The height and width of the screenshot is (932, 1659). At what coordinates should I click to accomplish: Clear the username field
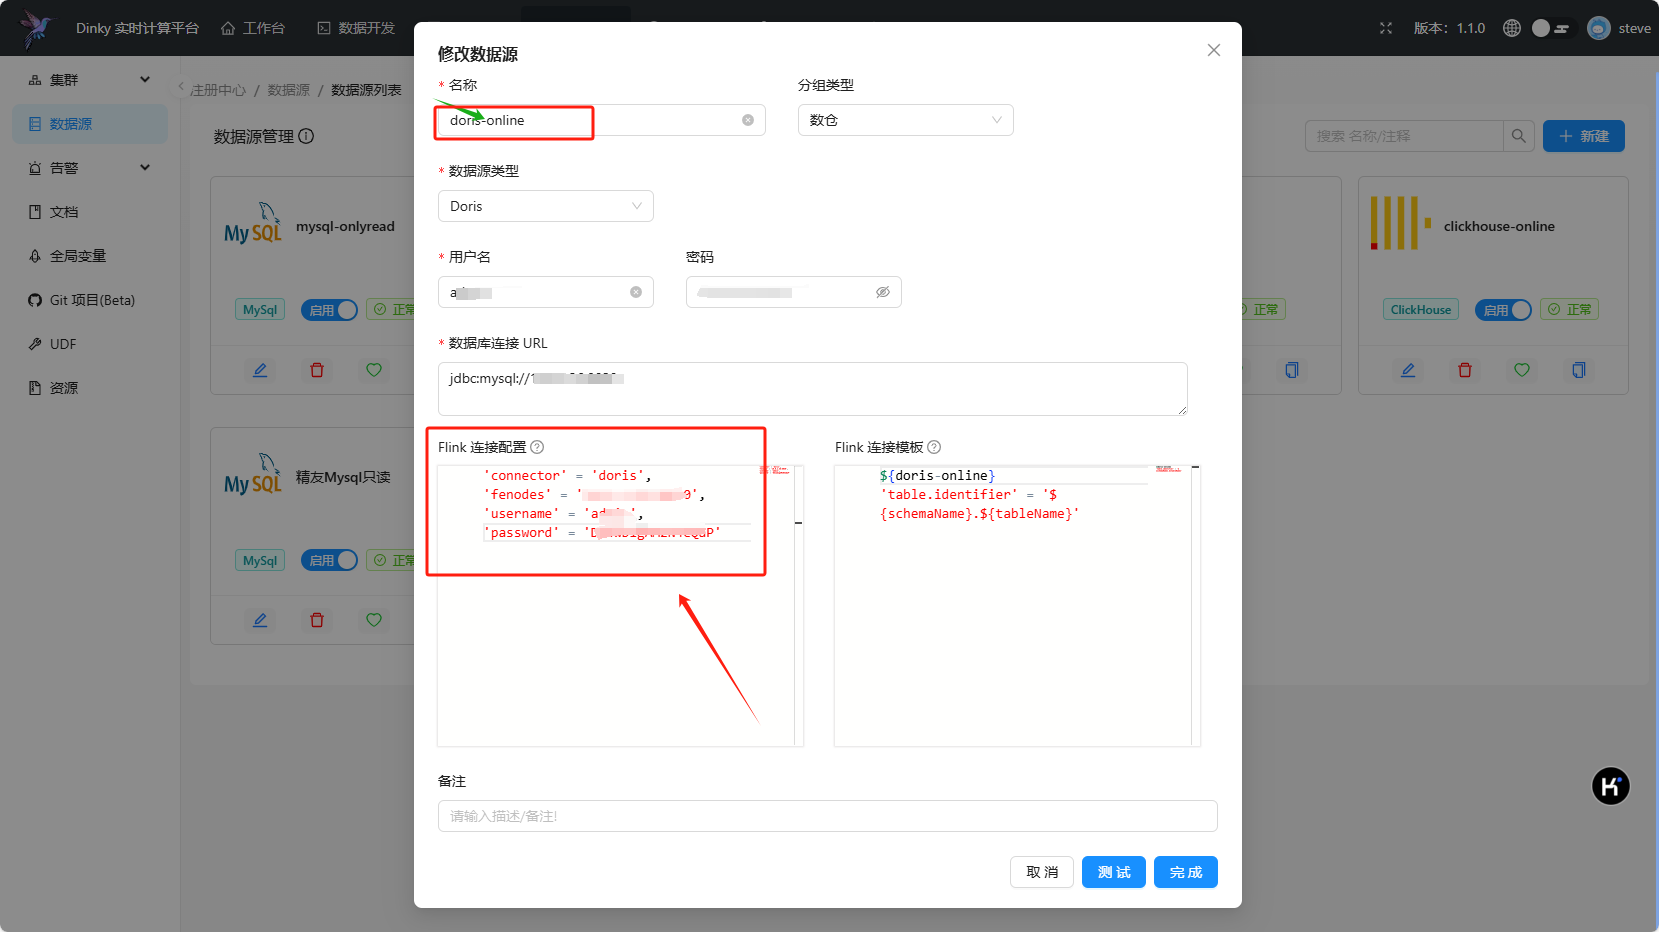636,292
